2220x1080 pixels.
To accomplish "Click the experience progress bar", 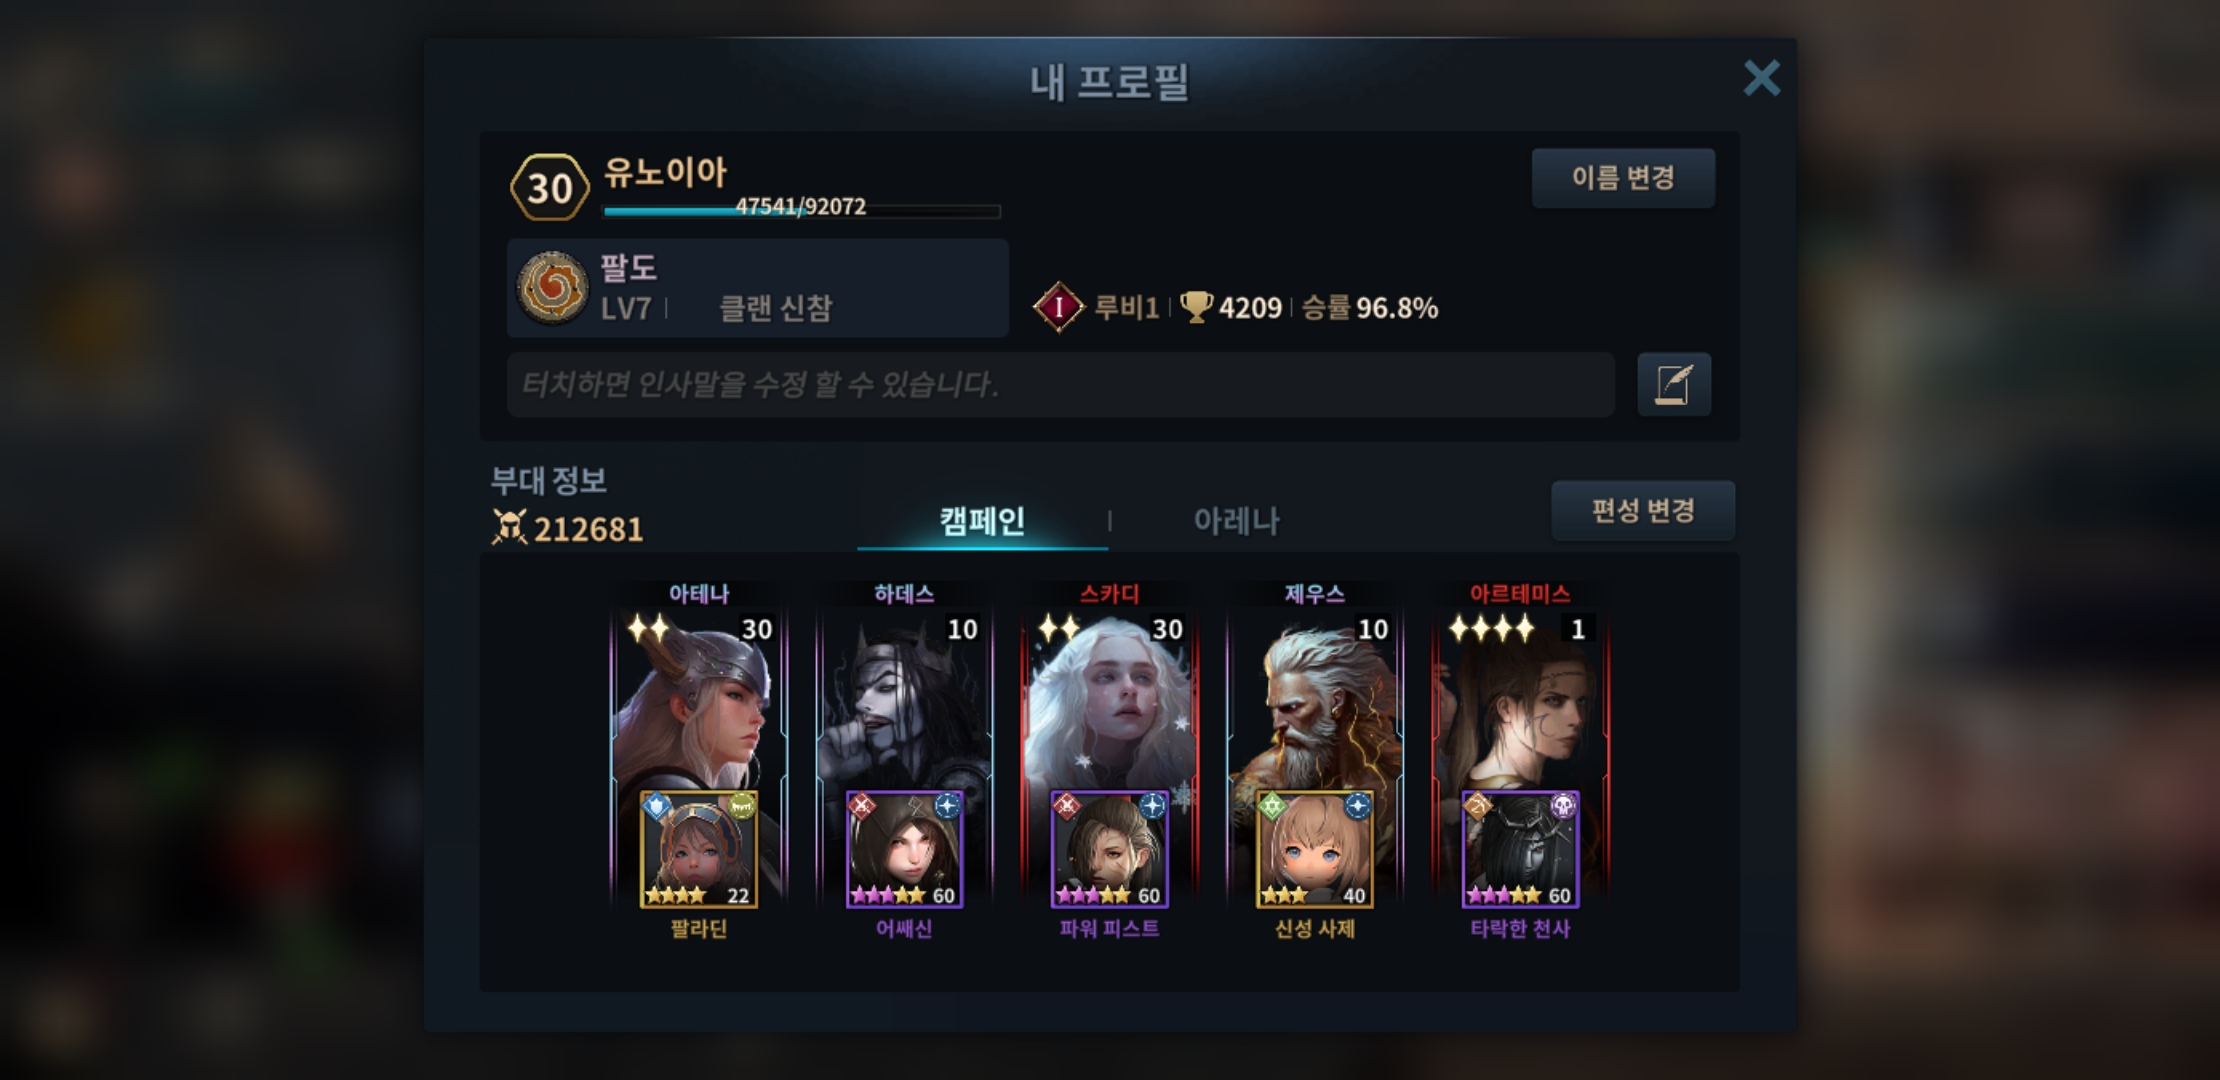I will (x=802, y=210).
